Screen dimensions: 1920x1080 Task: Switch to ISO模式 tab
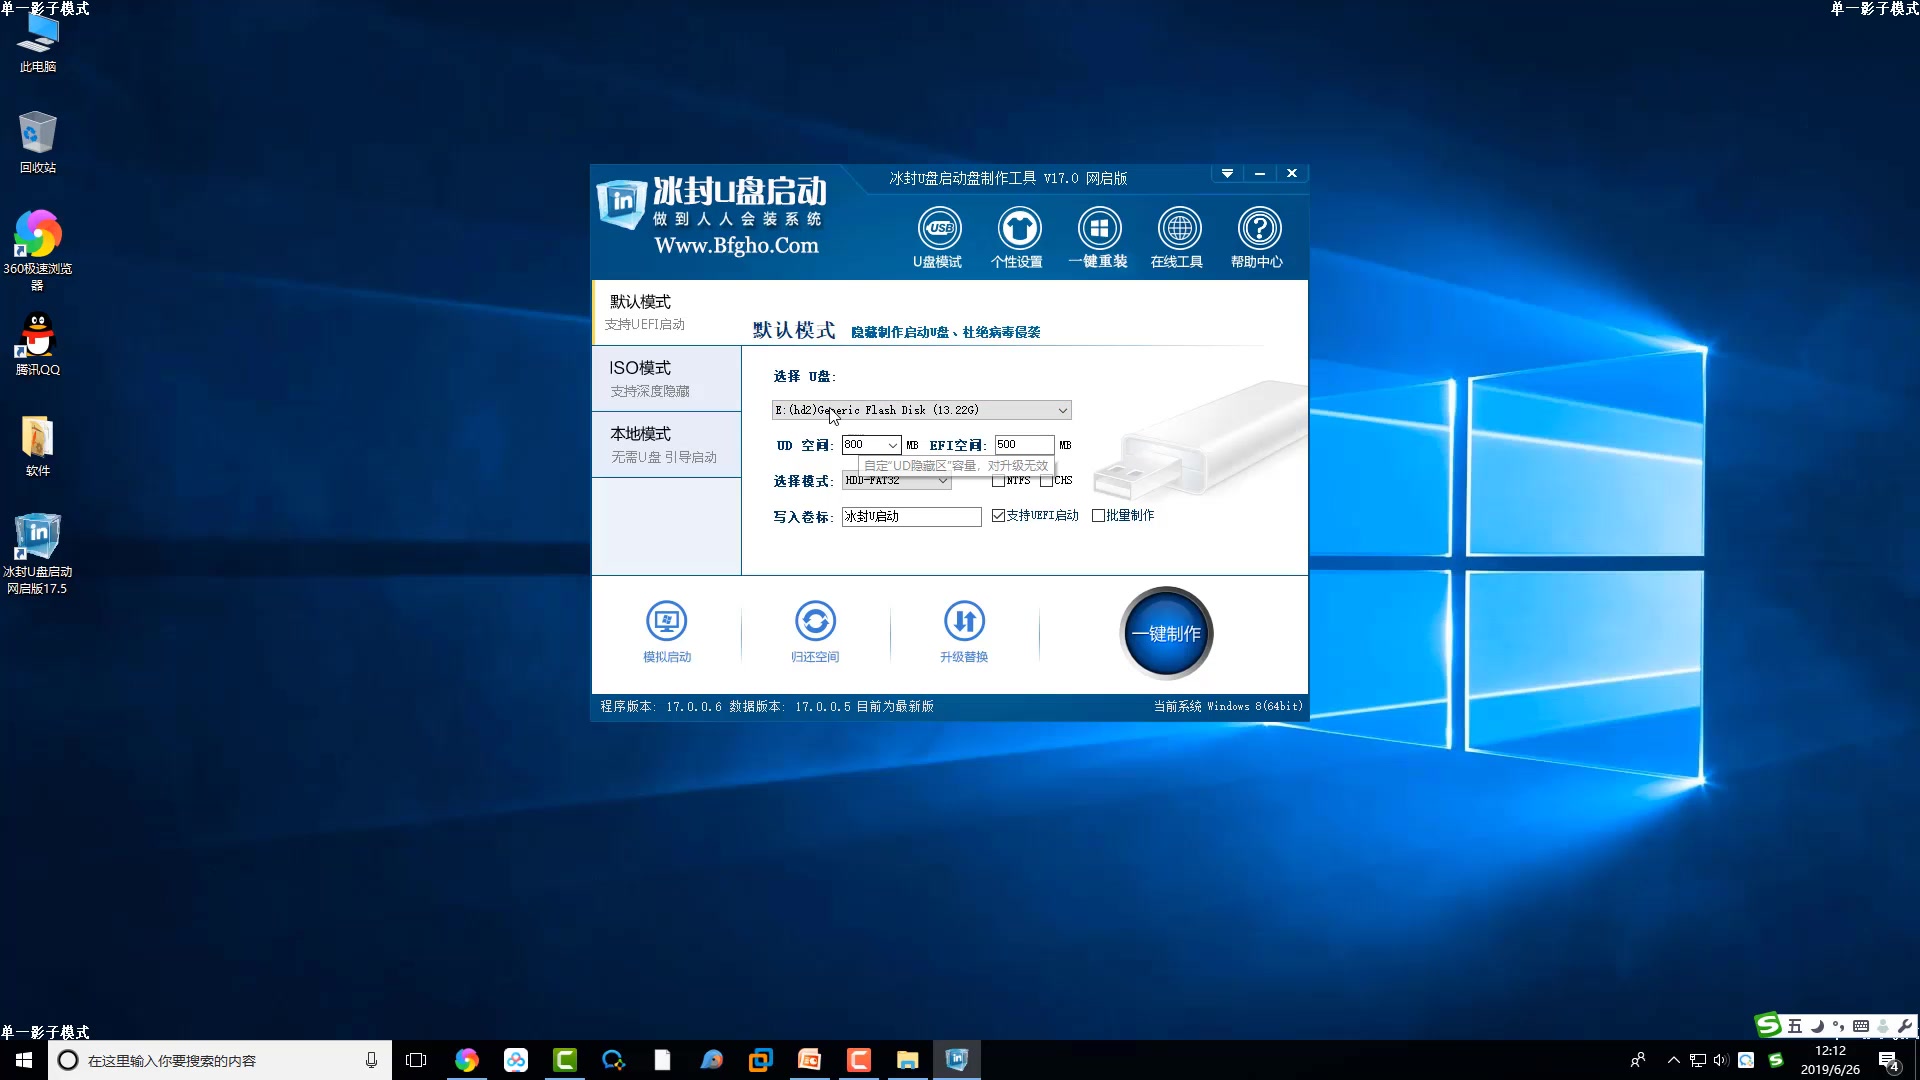point(666,378)
